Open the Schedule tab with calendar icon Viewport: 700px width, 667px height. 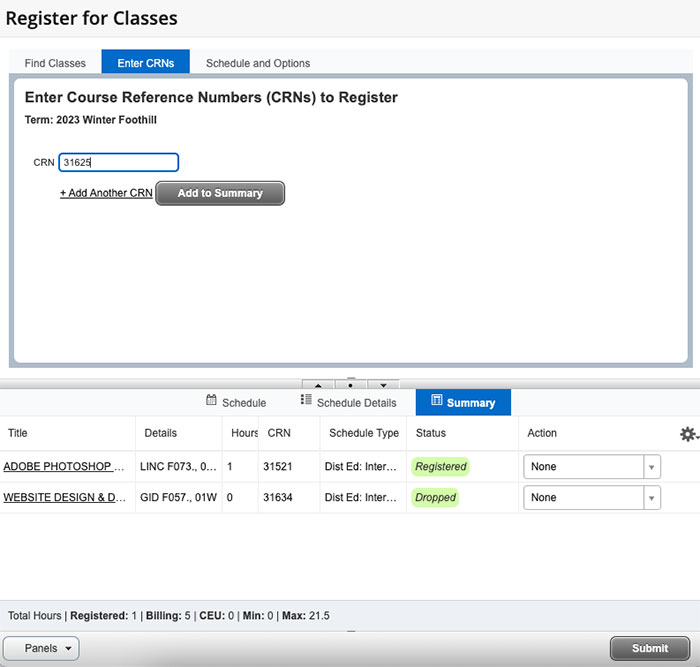236,403
